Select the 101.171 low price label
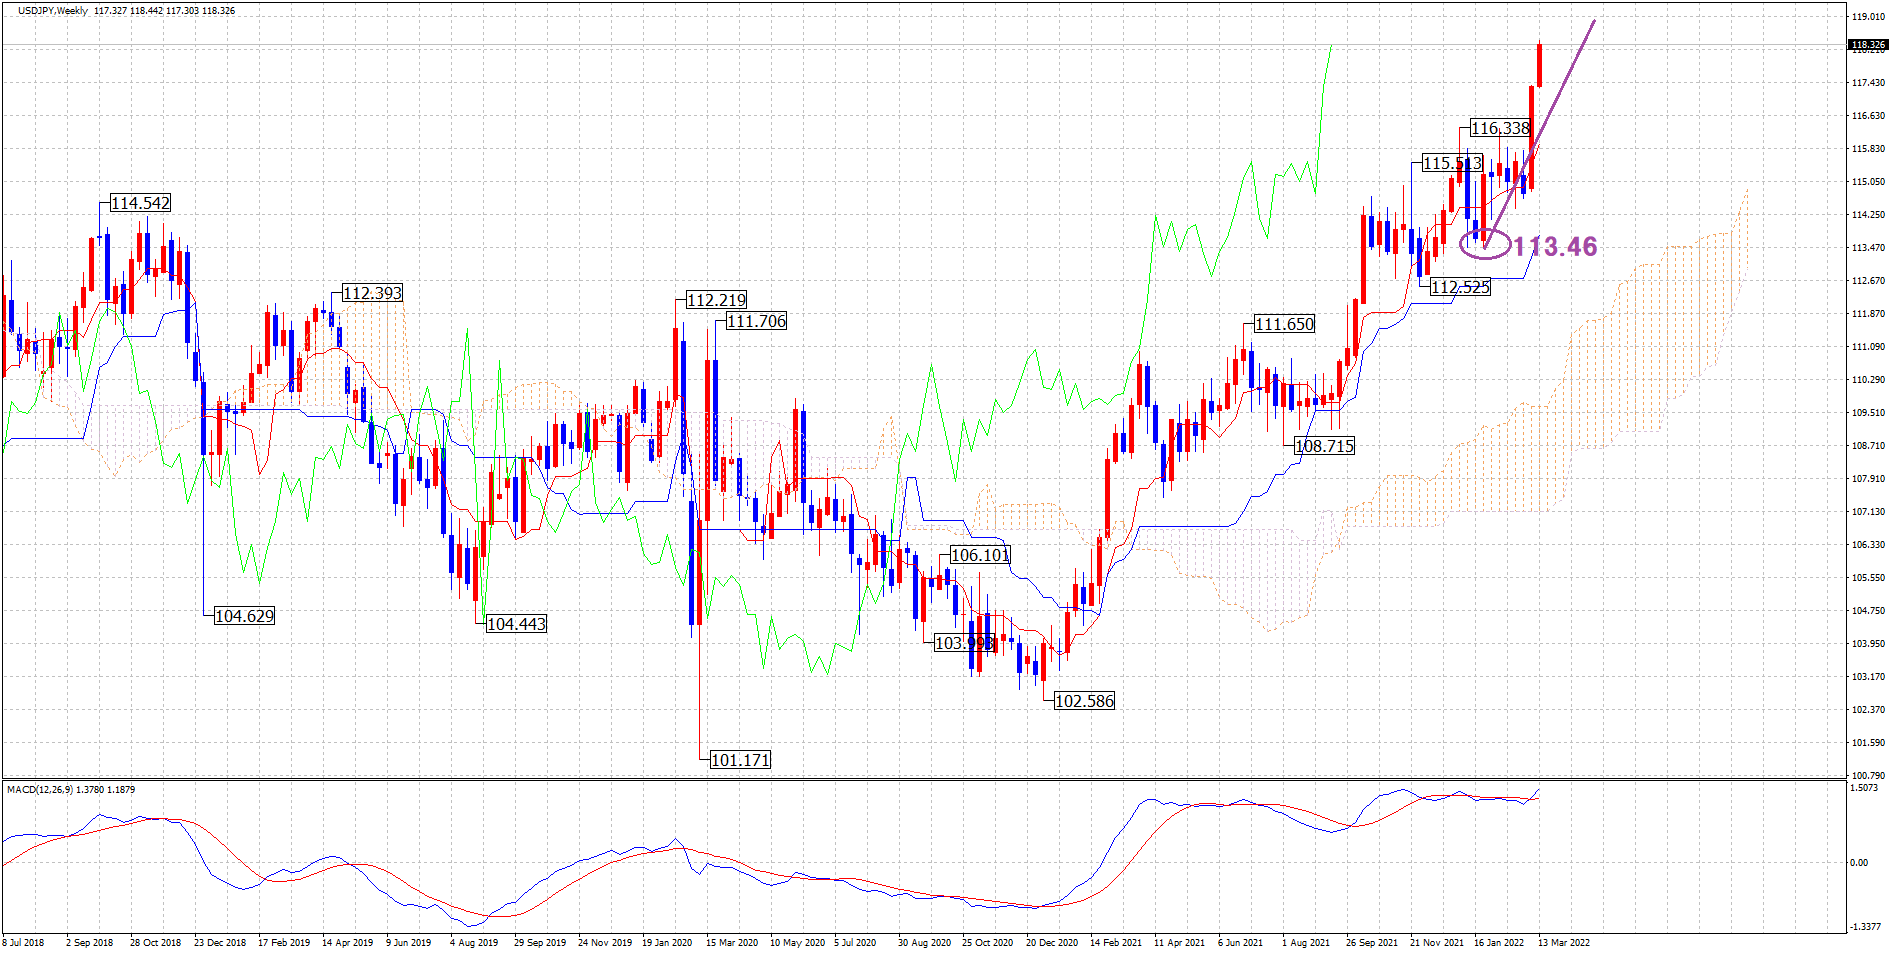This screenshot has width=1892, height=954. click(x=740, y=760)
